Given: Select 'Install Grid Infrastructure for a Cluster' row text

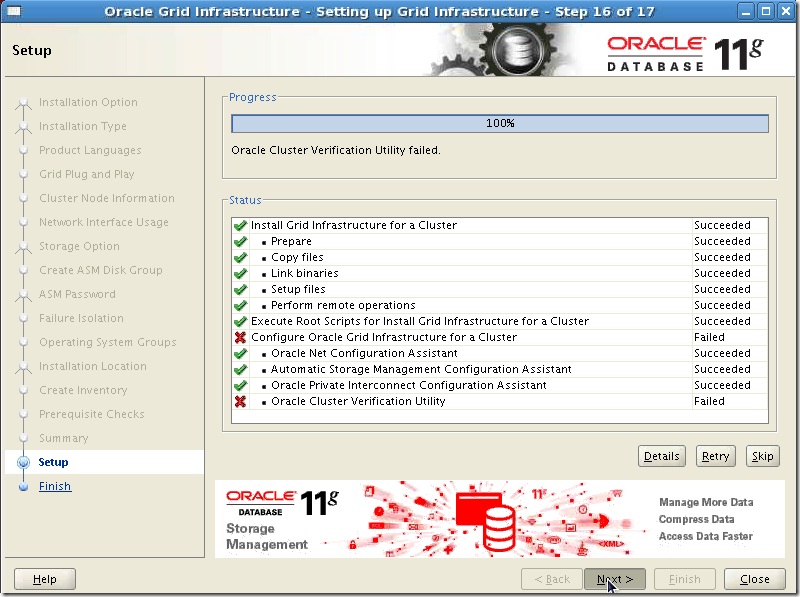Looking at the screenshot, I should (354, 225).
